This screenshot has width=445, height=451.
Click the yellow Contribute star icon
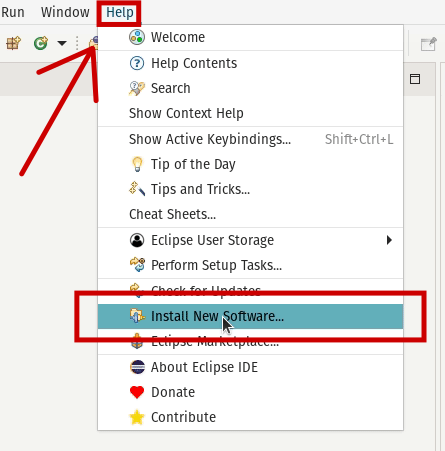137,417
